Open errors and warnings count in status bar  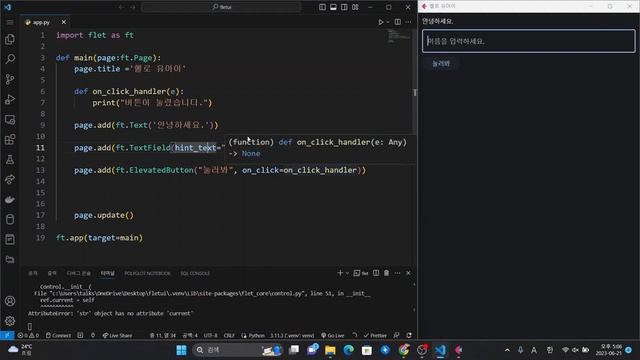coord(28,335)
